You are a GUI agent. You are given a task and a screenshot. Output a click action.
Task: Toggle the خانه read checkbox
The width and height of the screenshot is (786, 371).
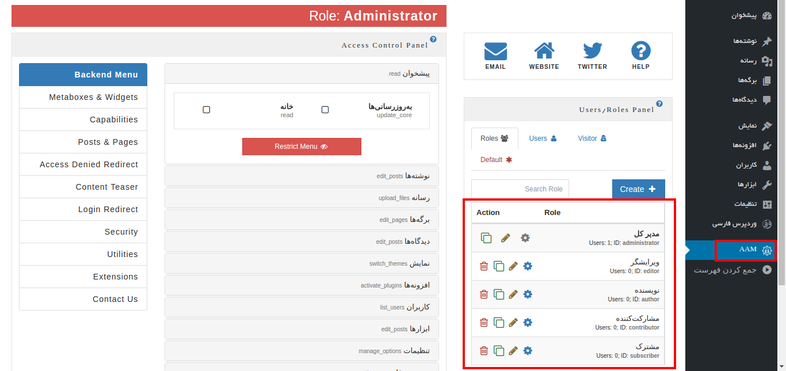click(206, 110)
